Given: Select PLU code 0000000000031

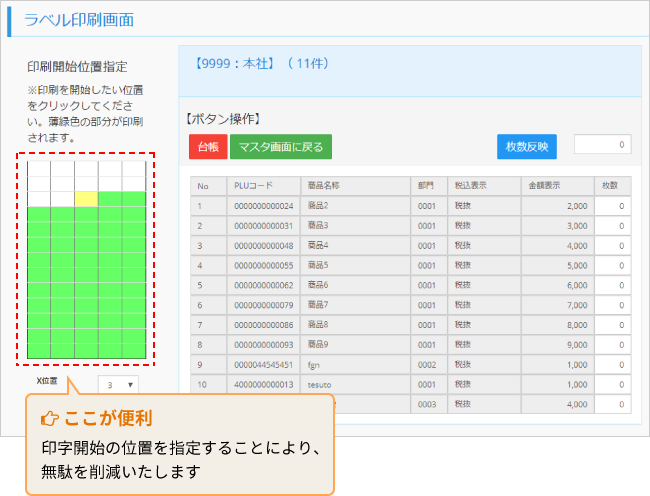Looking at the screenshot, I should [264, 226].
